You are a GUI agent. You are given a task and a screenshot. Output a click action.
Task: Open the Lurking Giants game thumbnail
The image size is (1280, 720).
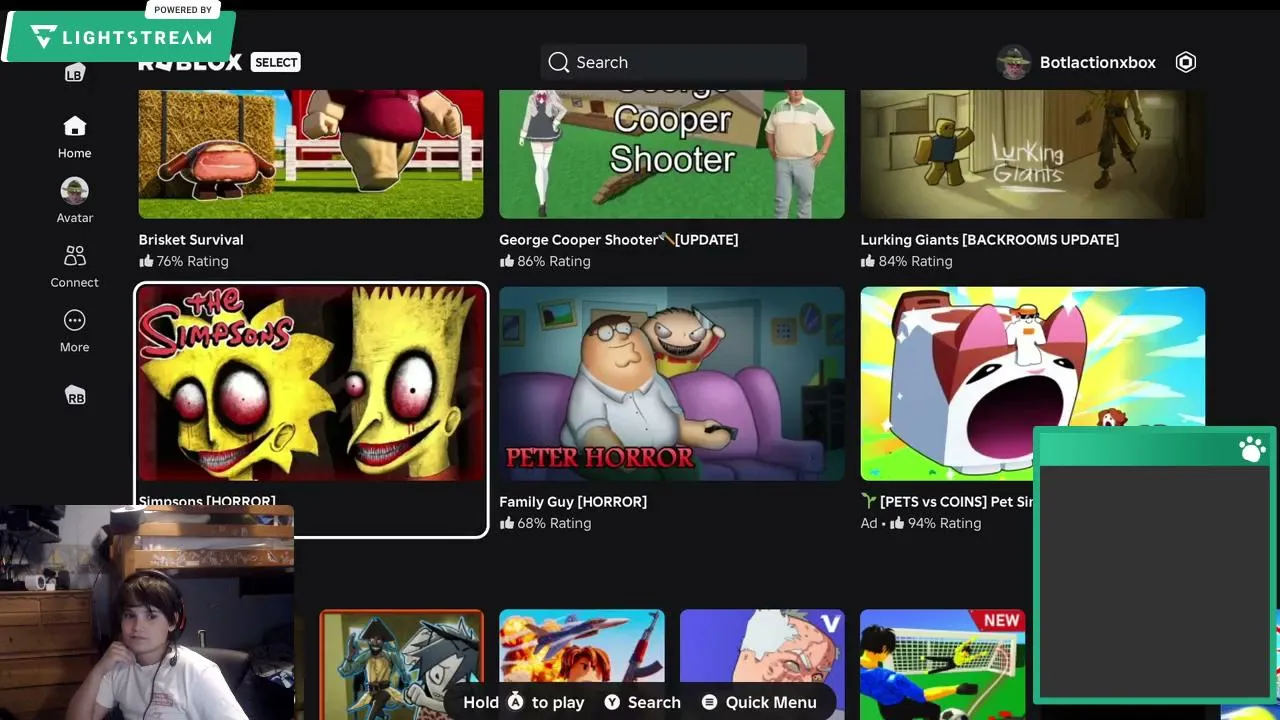[x=1033, y=154]
